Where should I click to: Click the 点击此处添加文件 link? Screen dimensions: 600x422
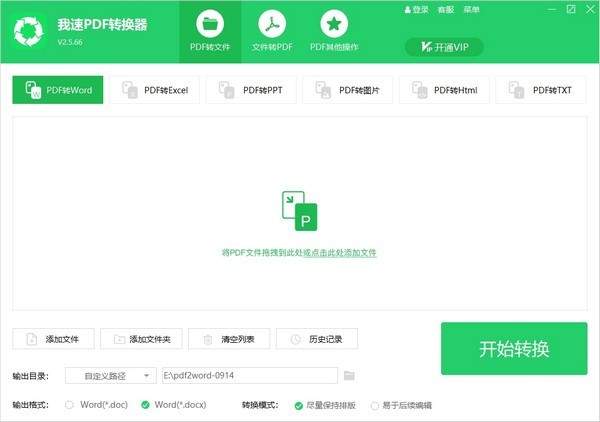340,253
